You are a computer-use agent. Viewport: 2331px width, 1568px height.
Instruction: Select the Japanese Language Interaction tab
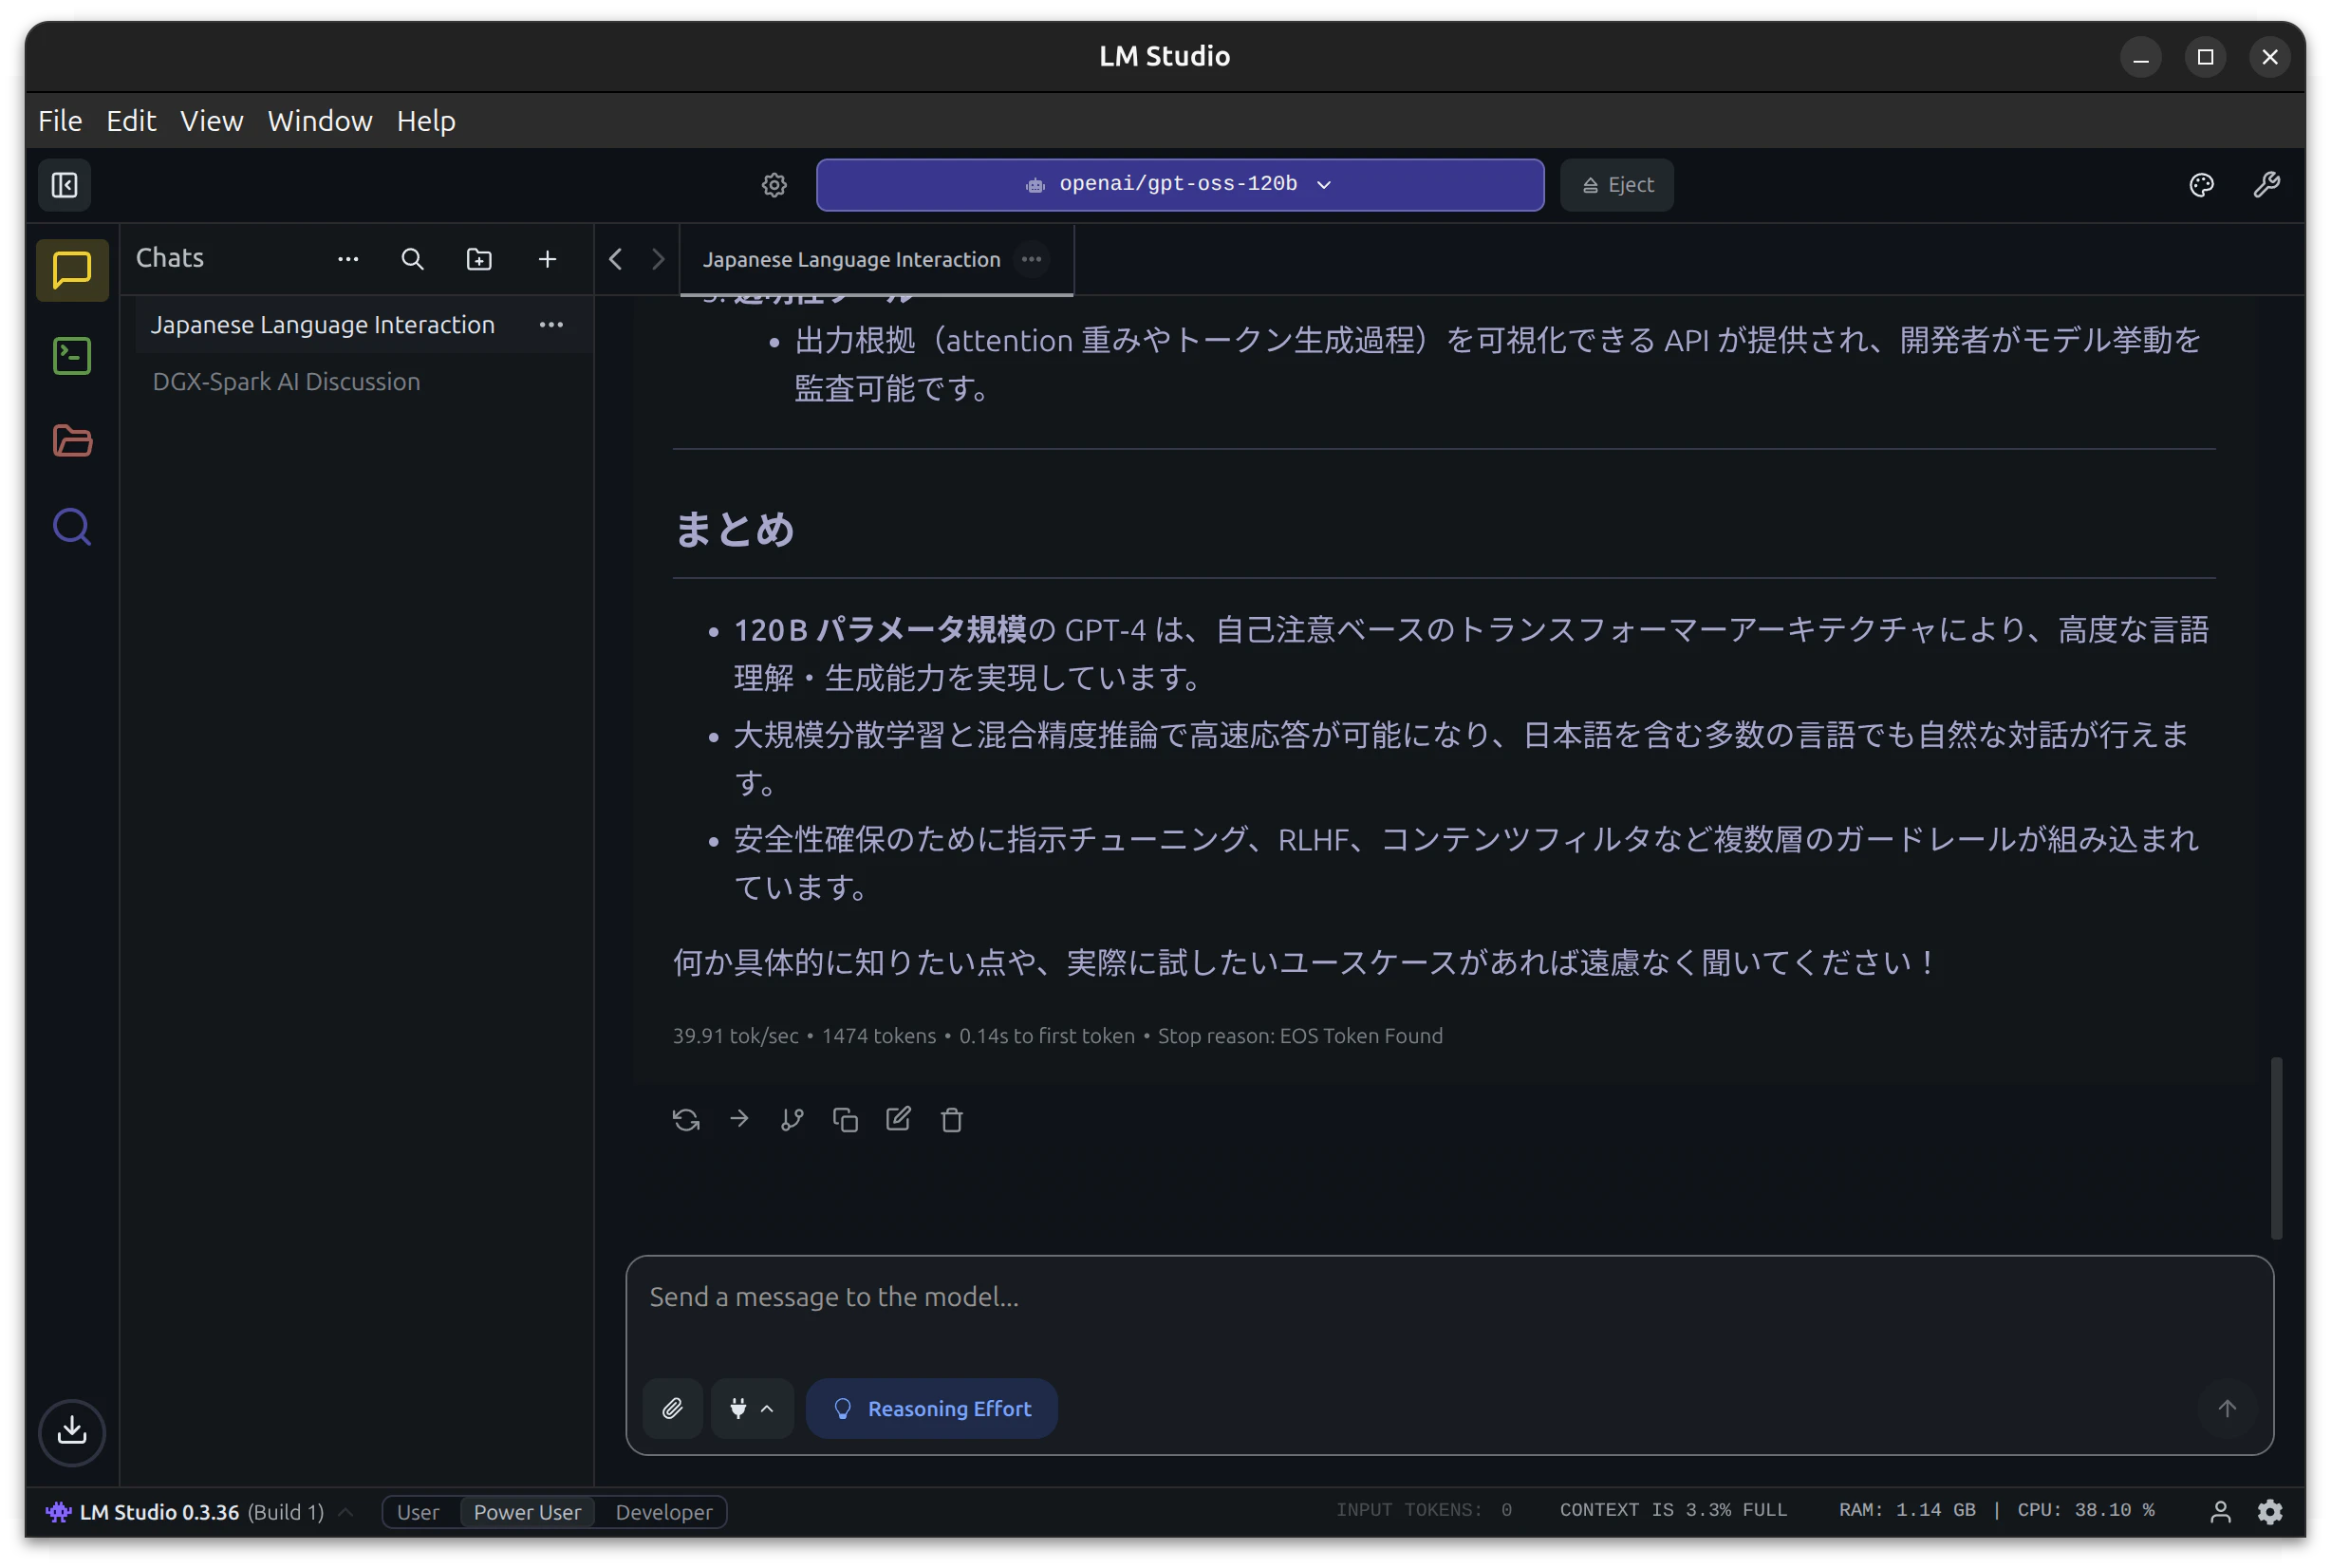(876, 260)
